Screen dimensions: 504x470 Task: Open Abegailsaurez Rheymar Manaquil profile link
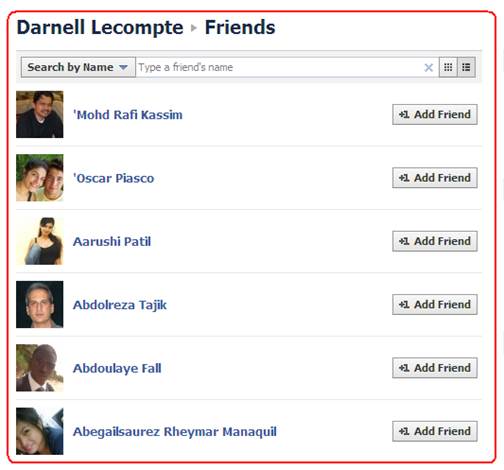(x=175, y=431)
